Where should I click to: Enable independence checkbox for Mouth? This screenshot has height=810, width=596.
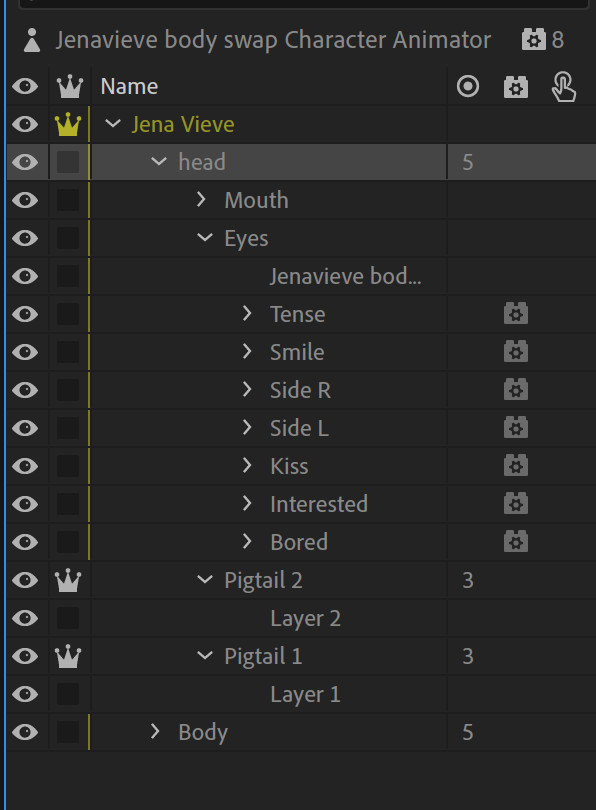68,200
